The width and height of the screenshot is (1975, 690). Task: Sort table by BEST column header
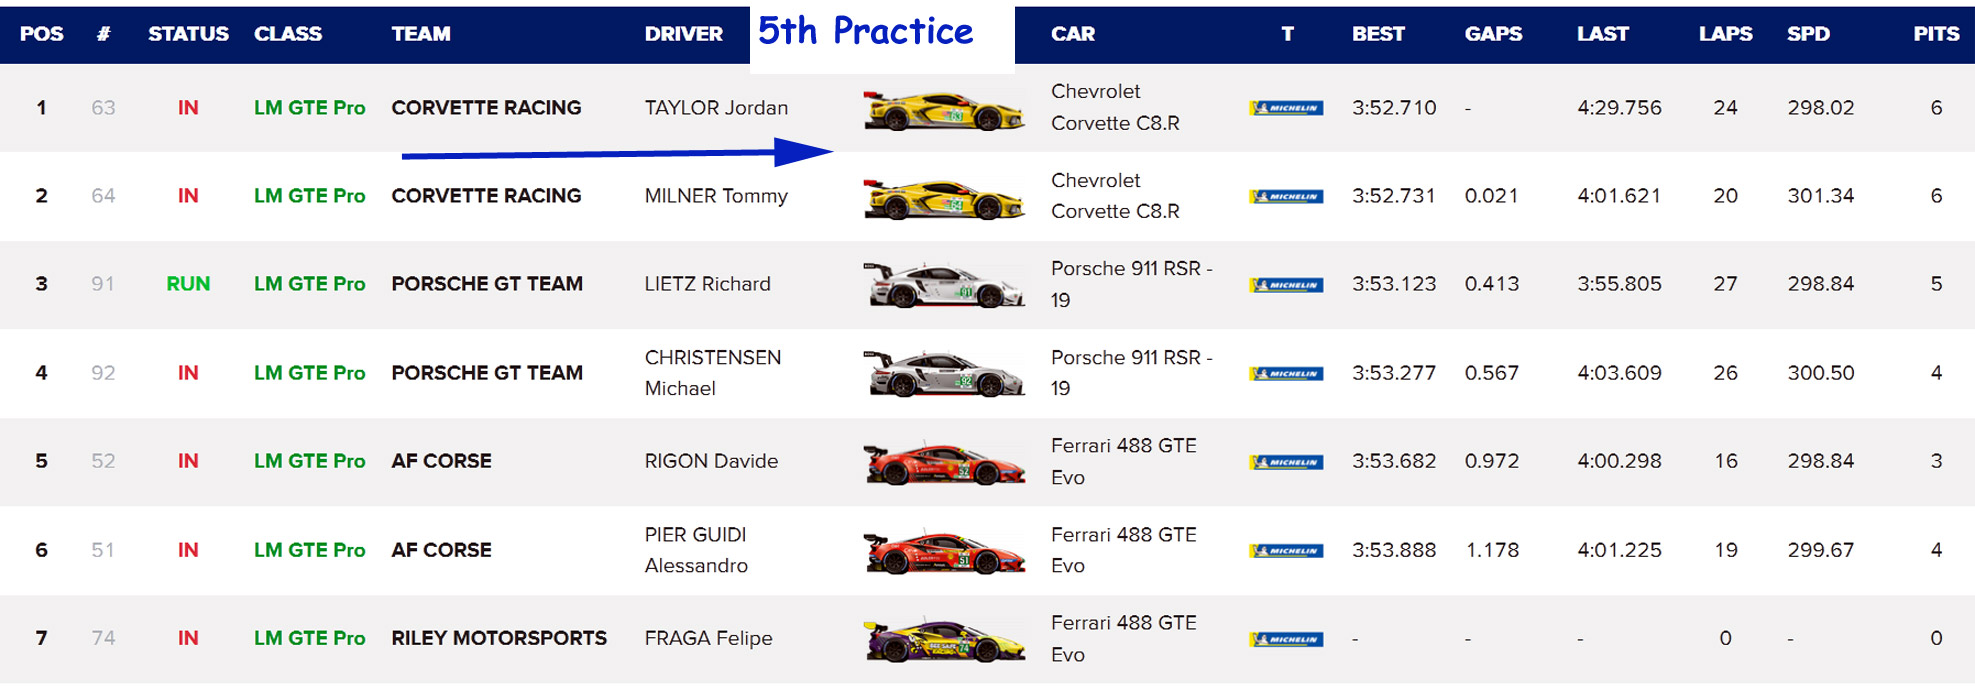point(1378,34)
